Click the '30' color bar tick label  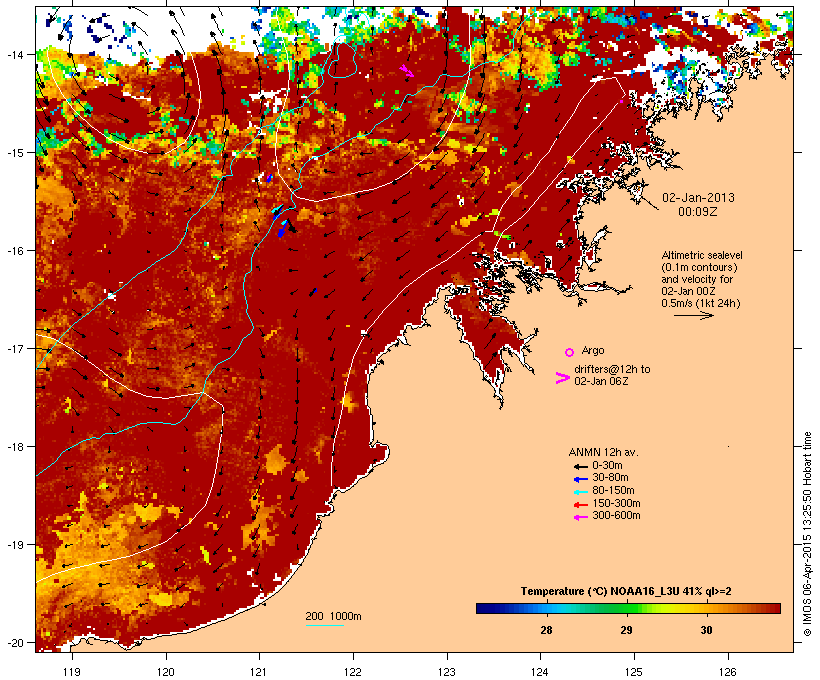[x=706, y=630]
